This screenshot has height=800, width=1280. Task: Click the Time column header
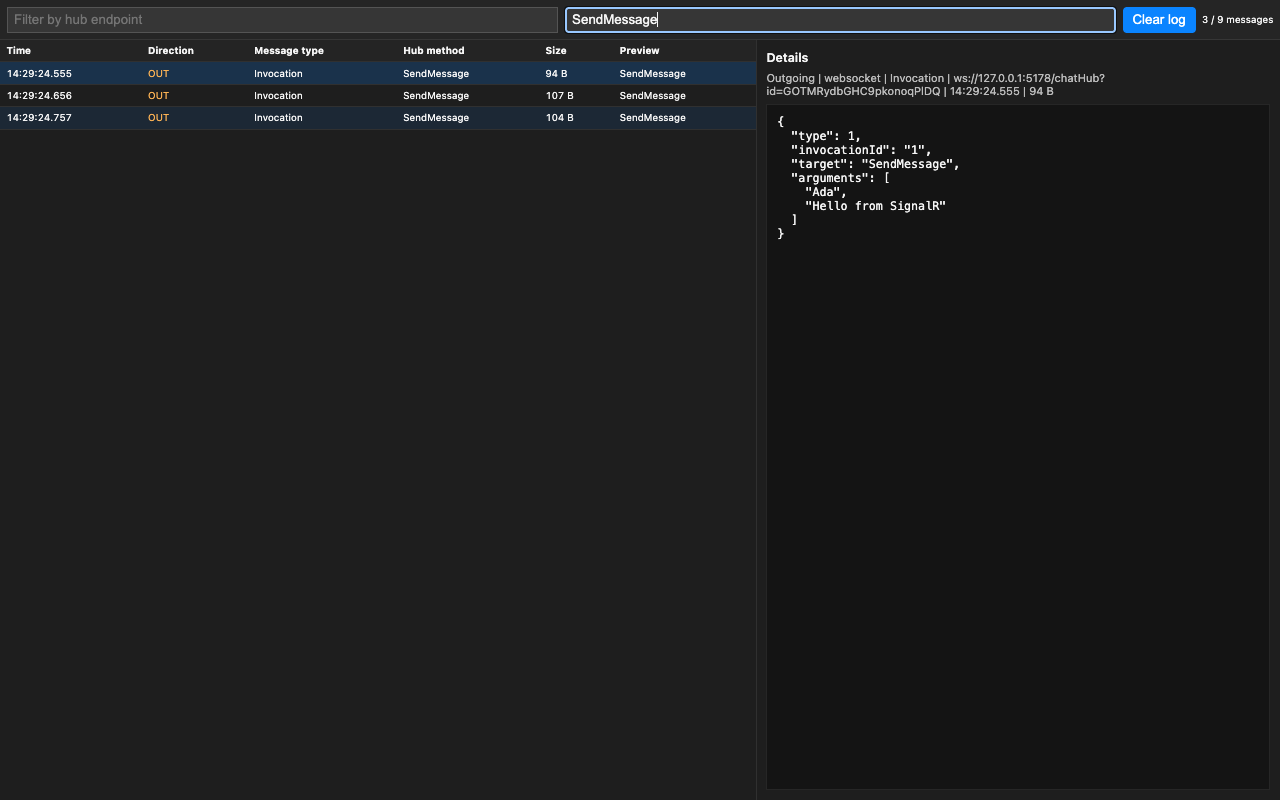(19, 51)
